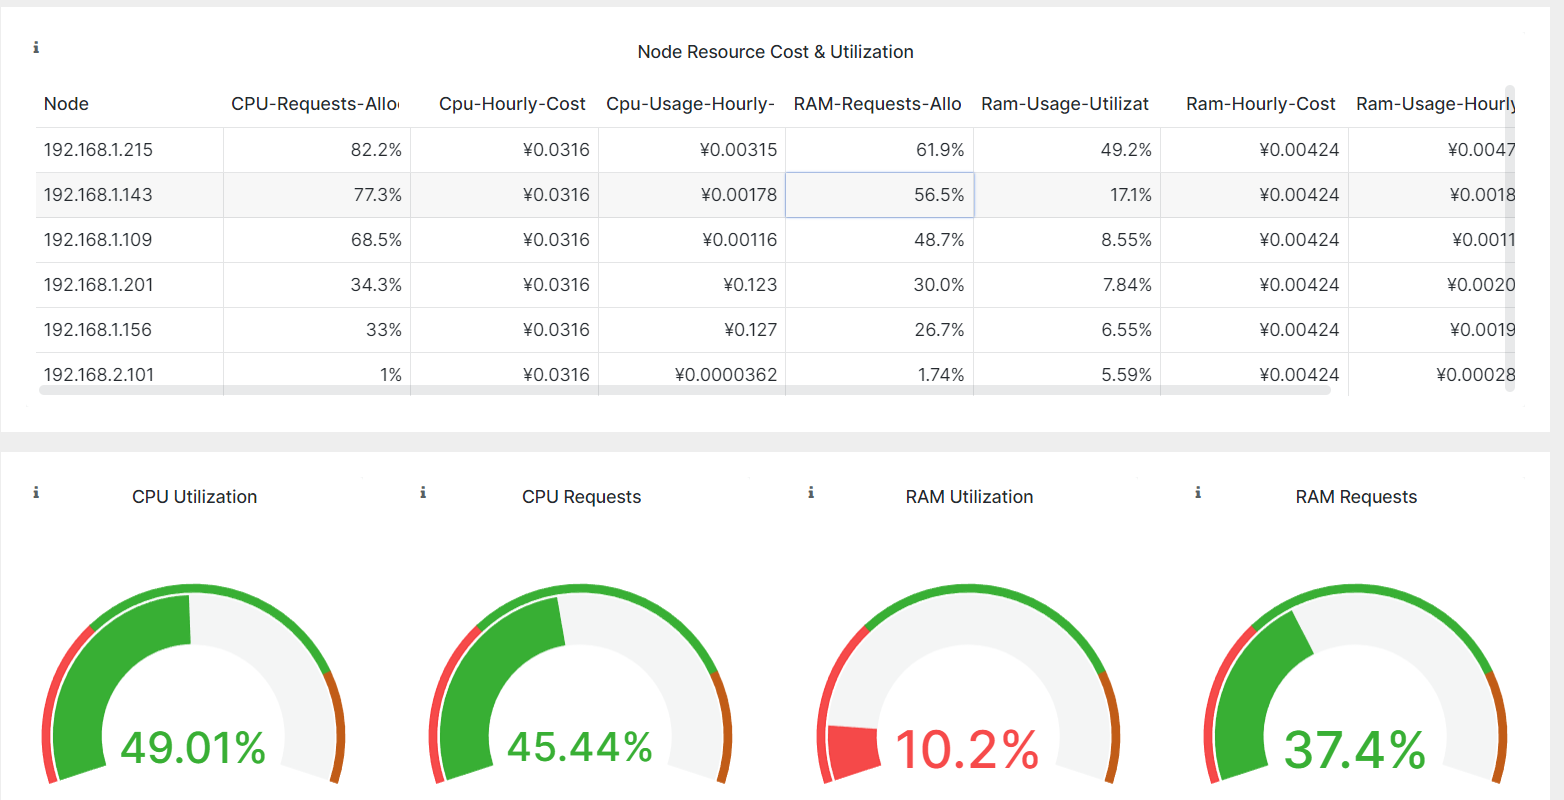Click the 48.7% RAM requests cell
The image size is (1564, 800).
[880, 240]
